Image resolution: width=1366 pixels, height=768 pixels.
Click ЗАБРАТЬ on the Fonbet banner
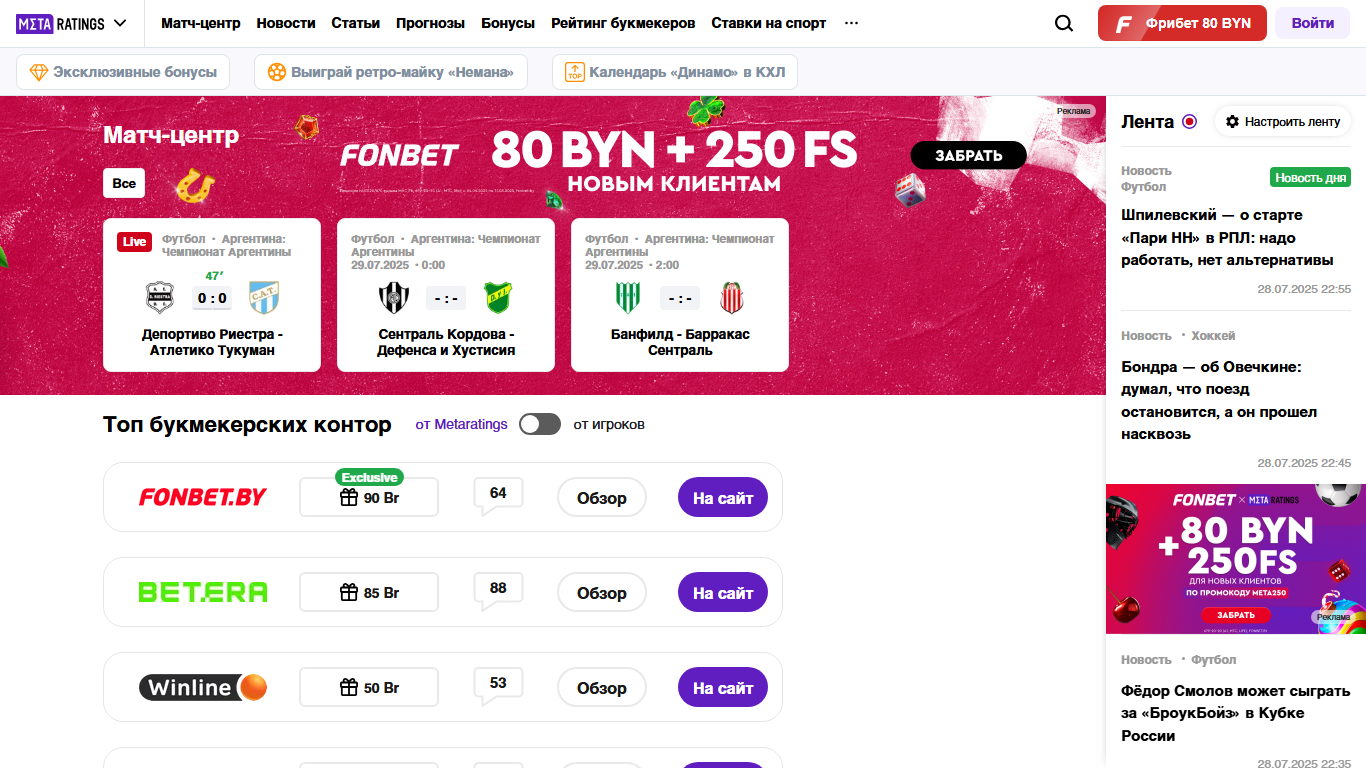pos(968,155)
